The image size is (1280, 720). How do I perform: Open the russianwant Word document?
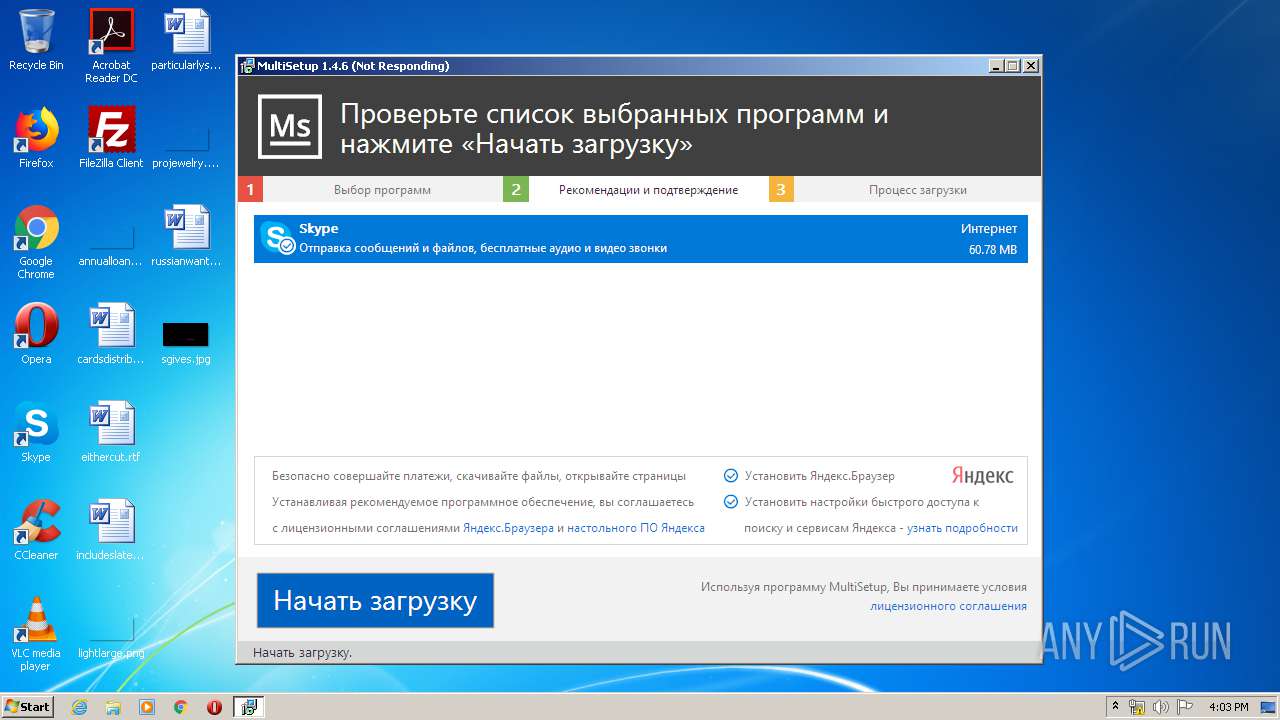186,236
